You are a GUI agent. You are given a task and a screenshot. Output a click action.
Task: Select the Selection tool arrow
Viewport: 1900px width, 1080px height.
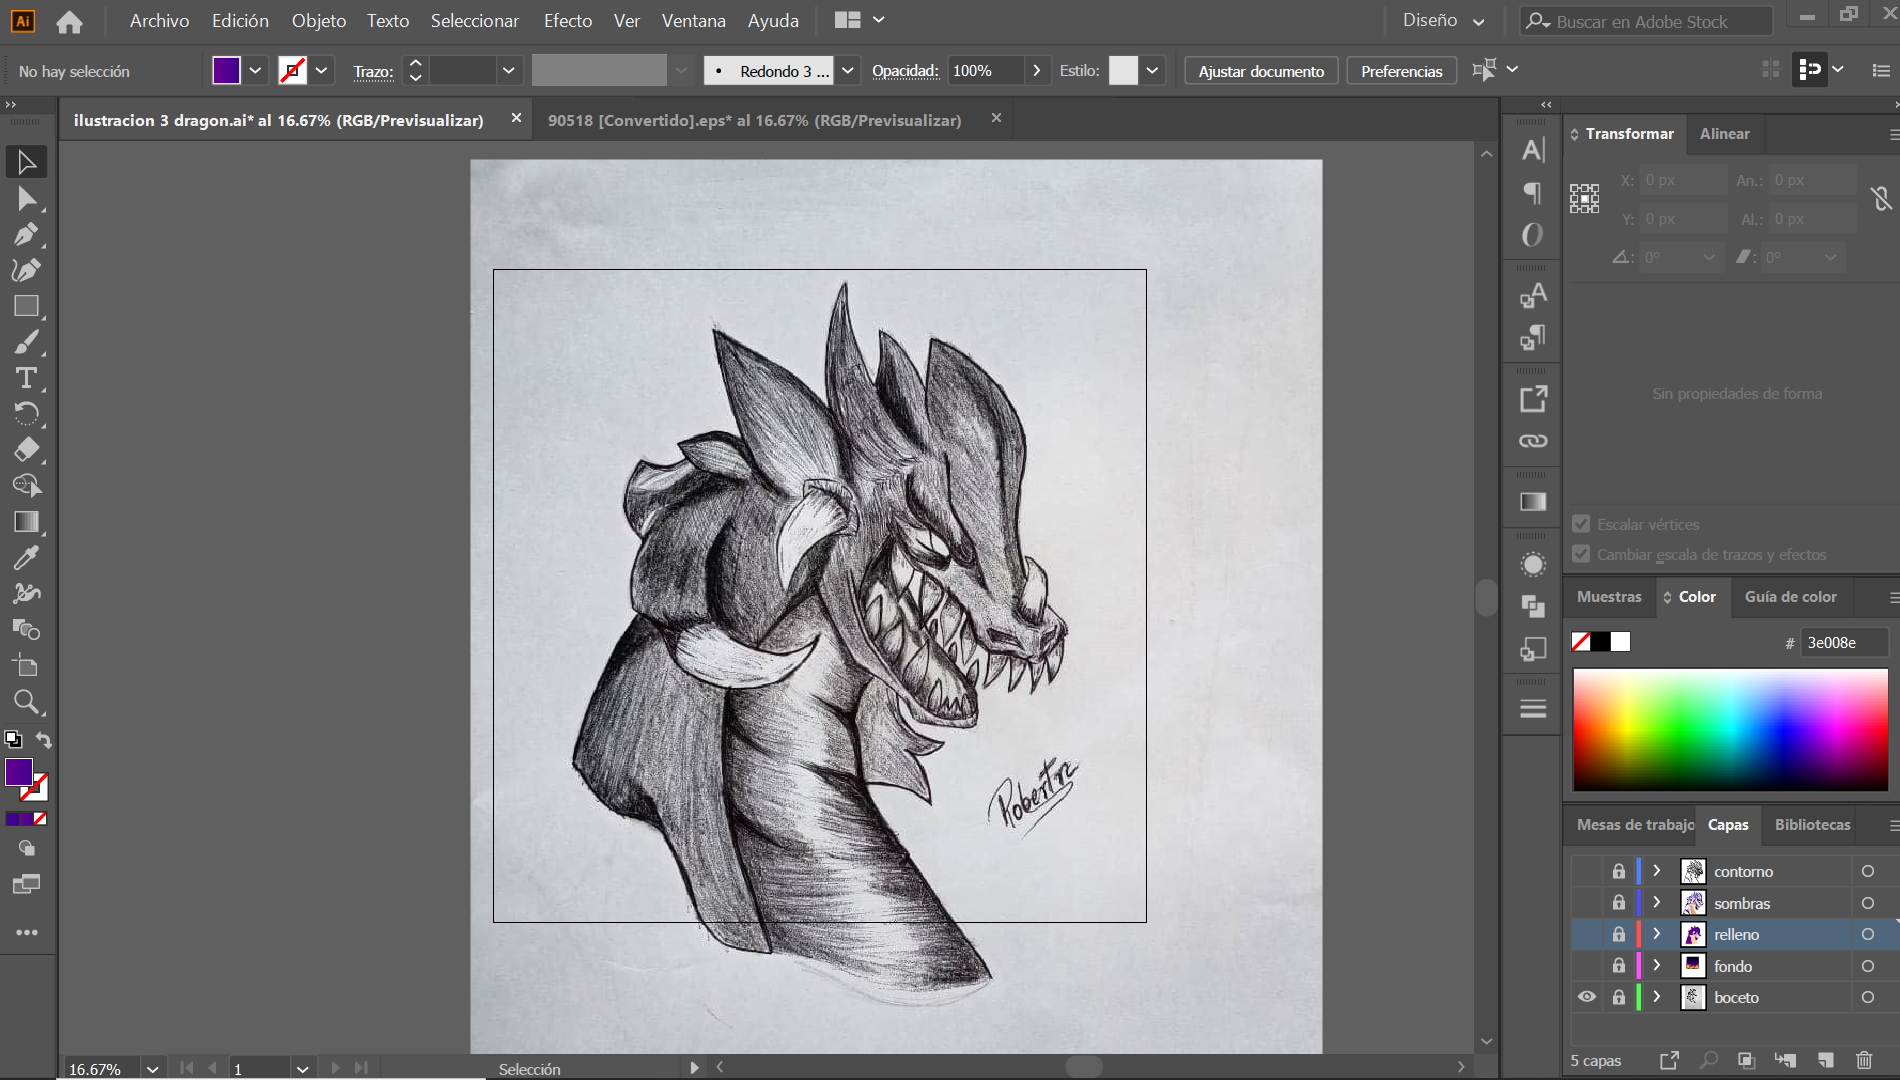coord(27,162)
